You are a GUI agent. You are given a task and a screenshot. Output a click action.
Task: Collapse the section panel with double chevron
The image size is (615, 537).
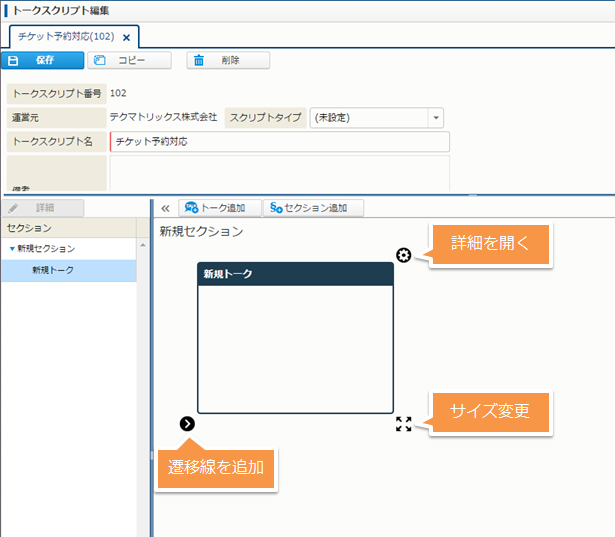[x=165, y=209]
